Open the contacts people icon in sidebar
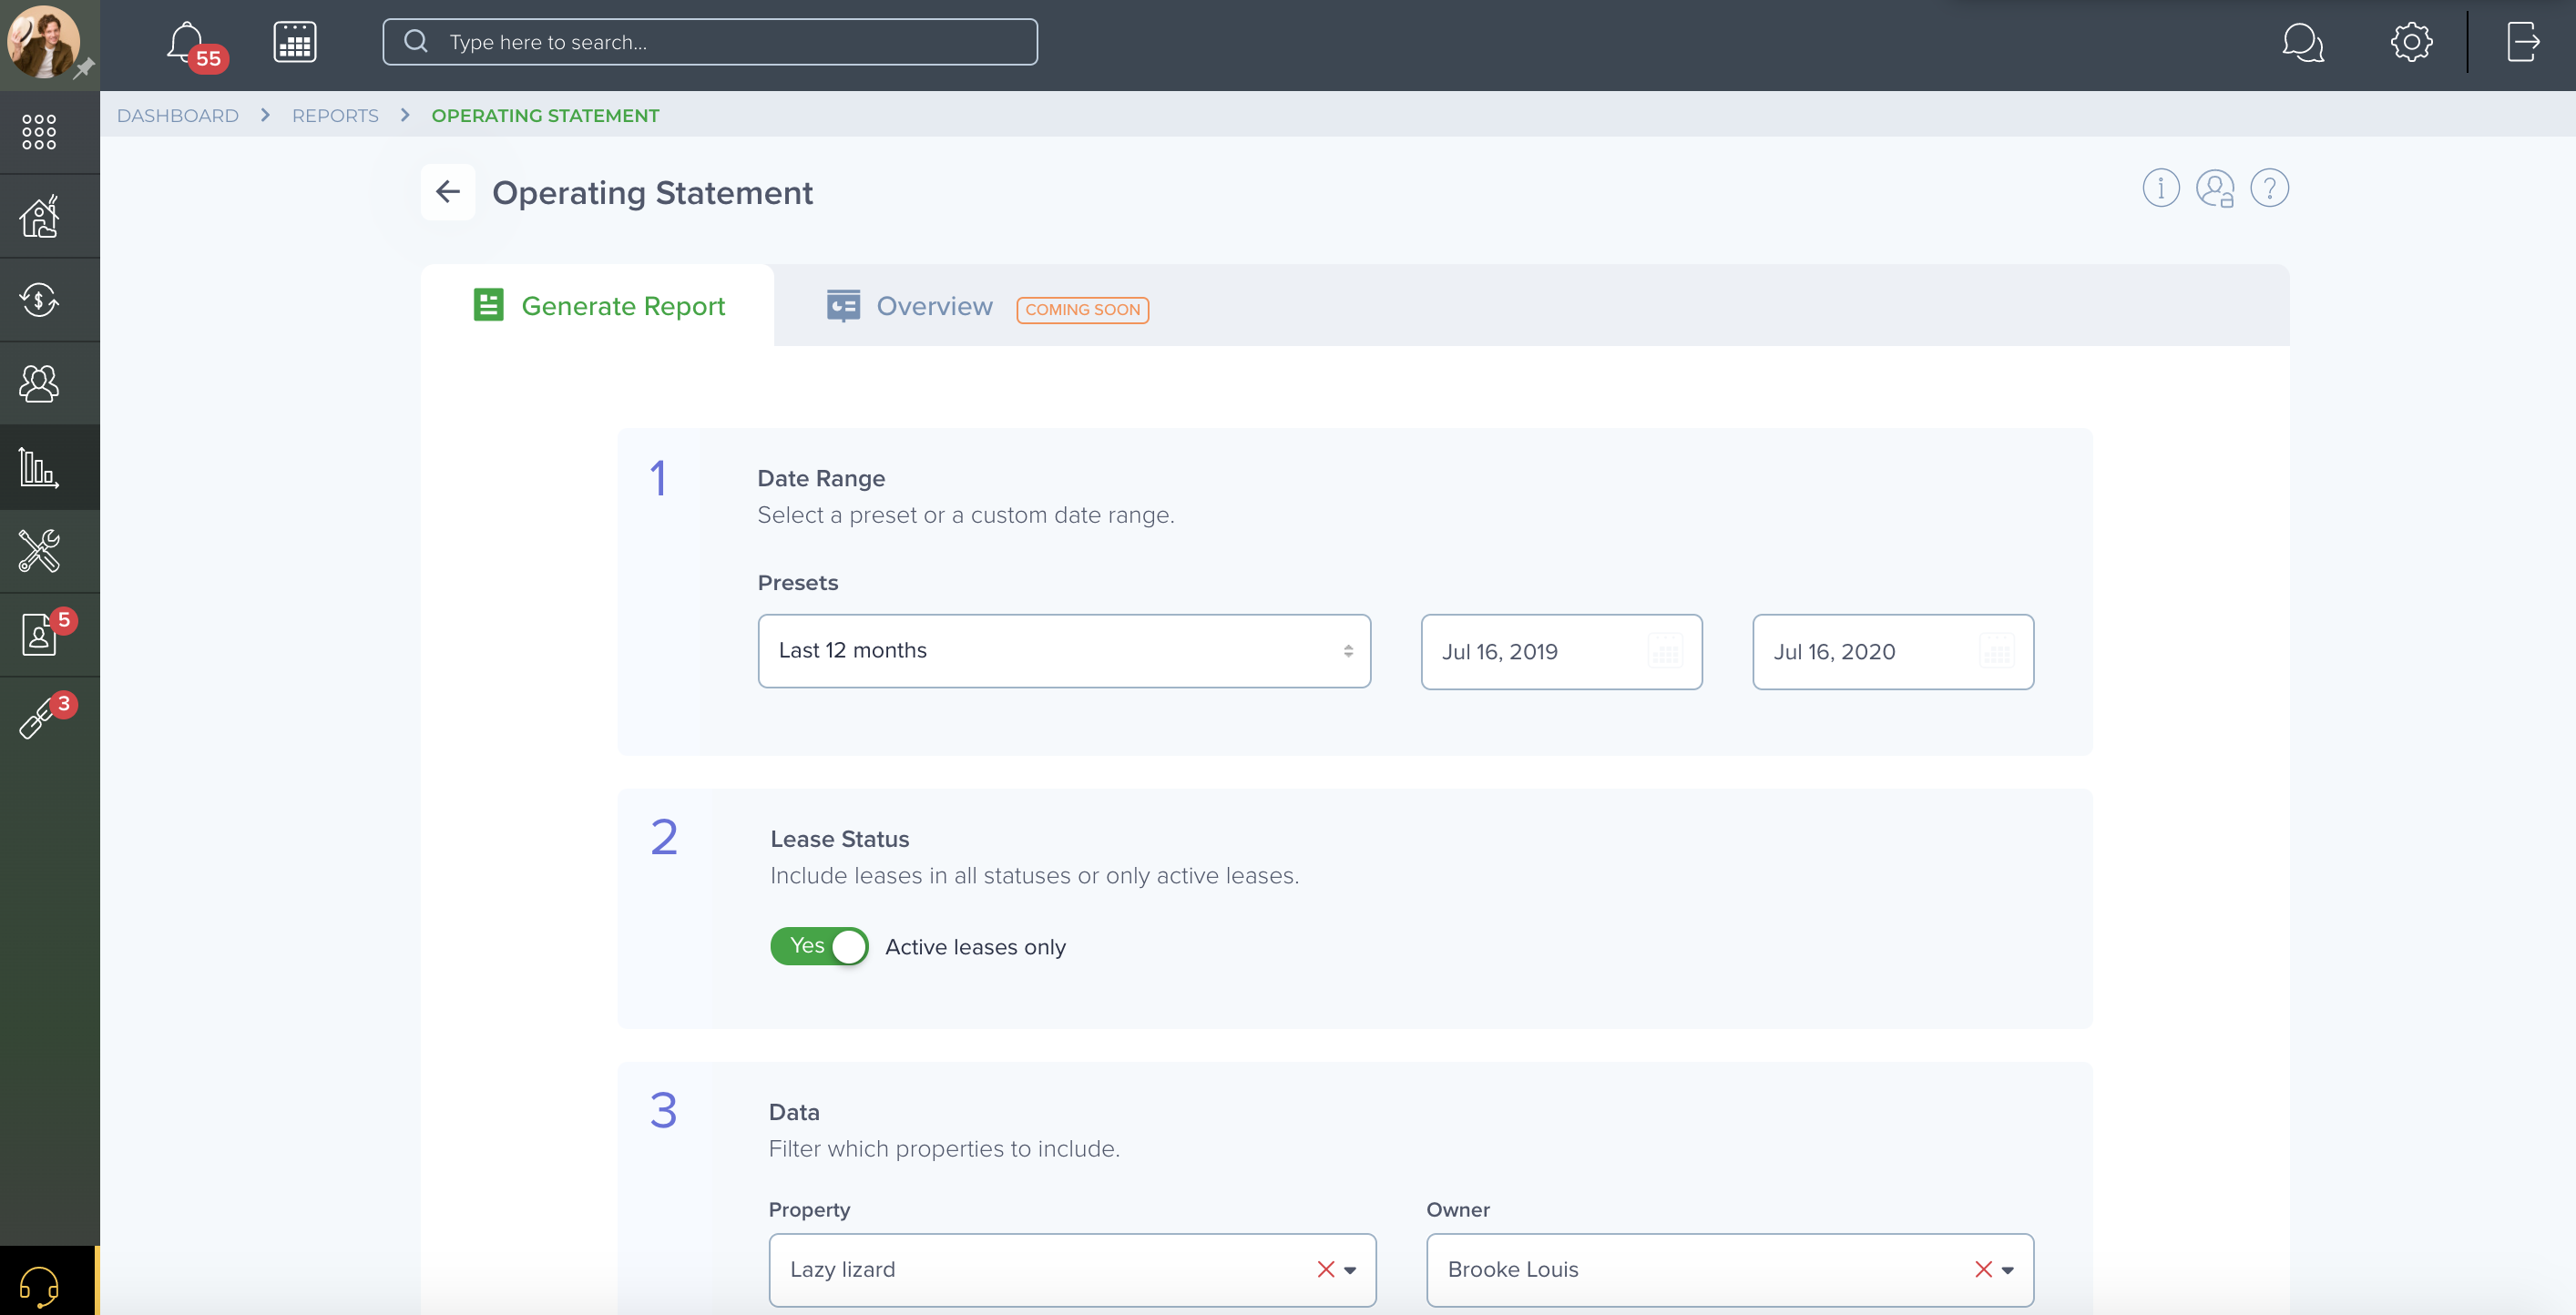The height and width of the screenshot is (1315, 2576). (39, 383)
